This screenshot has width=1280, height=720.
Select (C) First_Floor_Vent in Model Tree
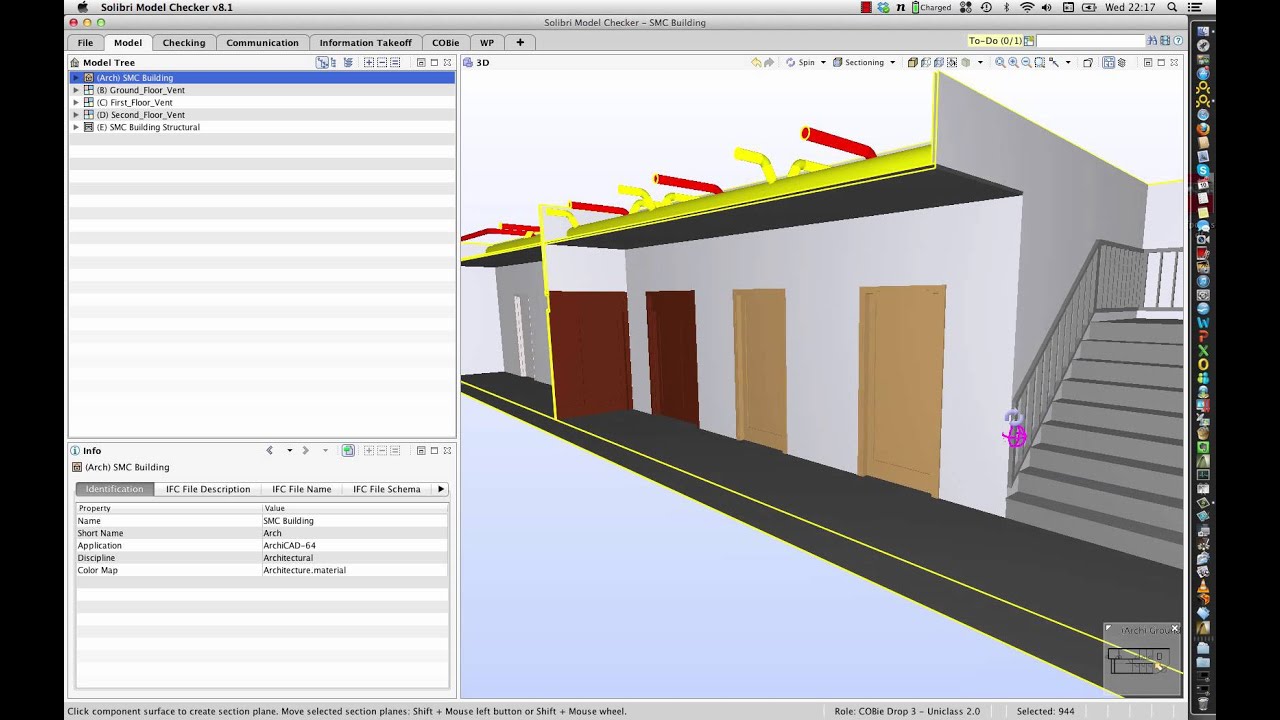(134, 102)
